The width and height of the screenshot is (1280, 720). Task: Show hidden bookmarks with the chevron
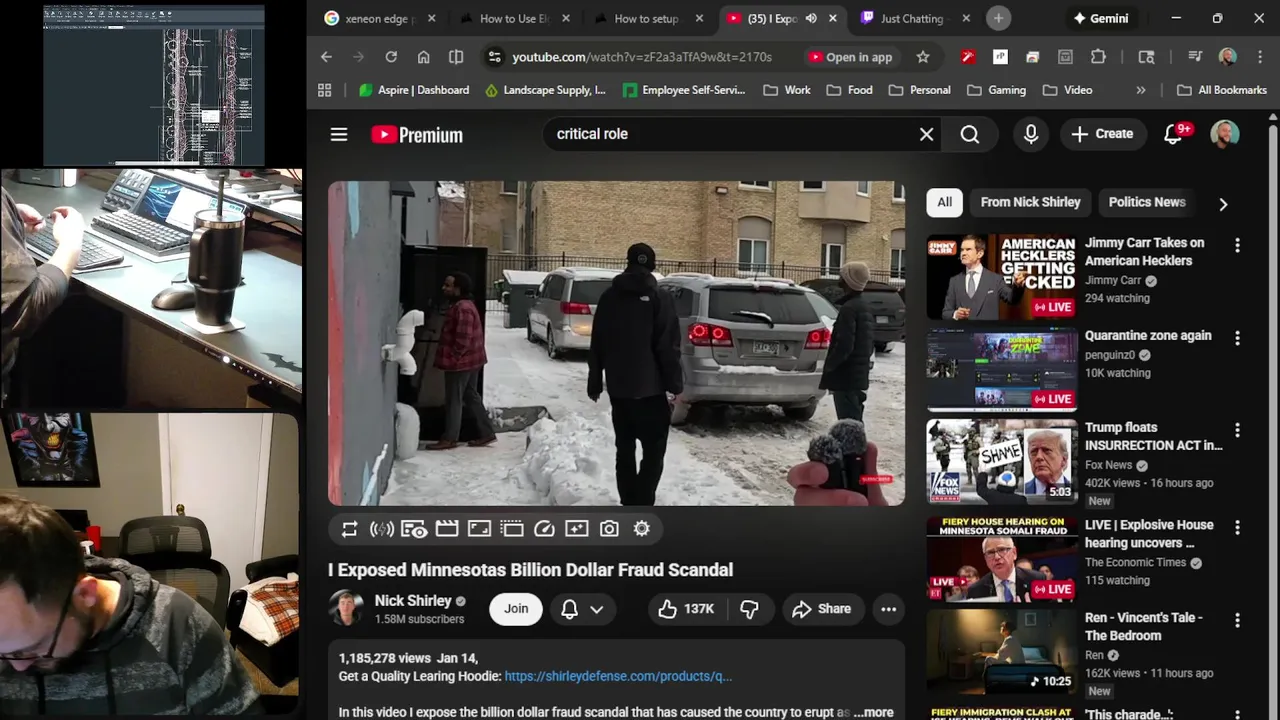(x=1141, y=90)
